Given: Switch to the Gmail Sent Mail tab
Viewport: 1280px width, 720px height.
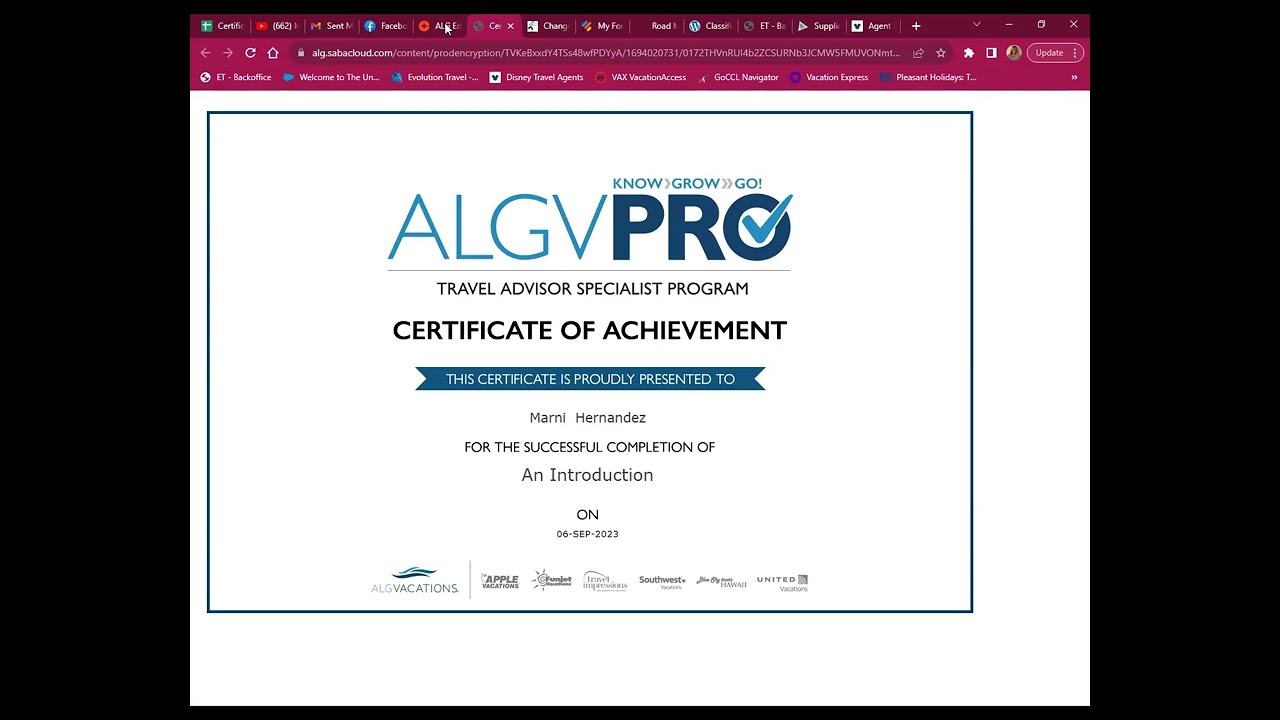Looking at the screenshot, I should click(x=331, y=26).
